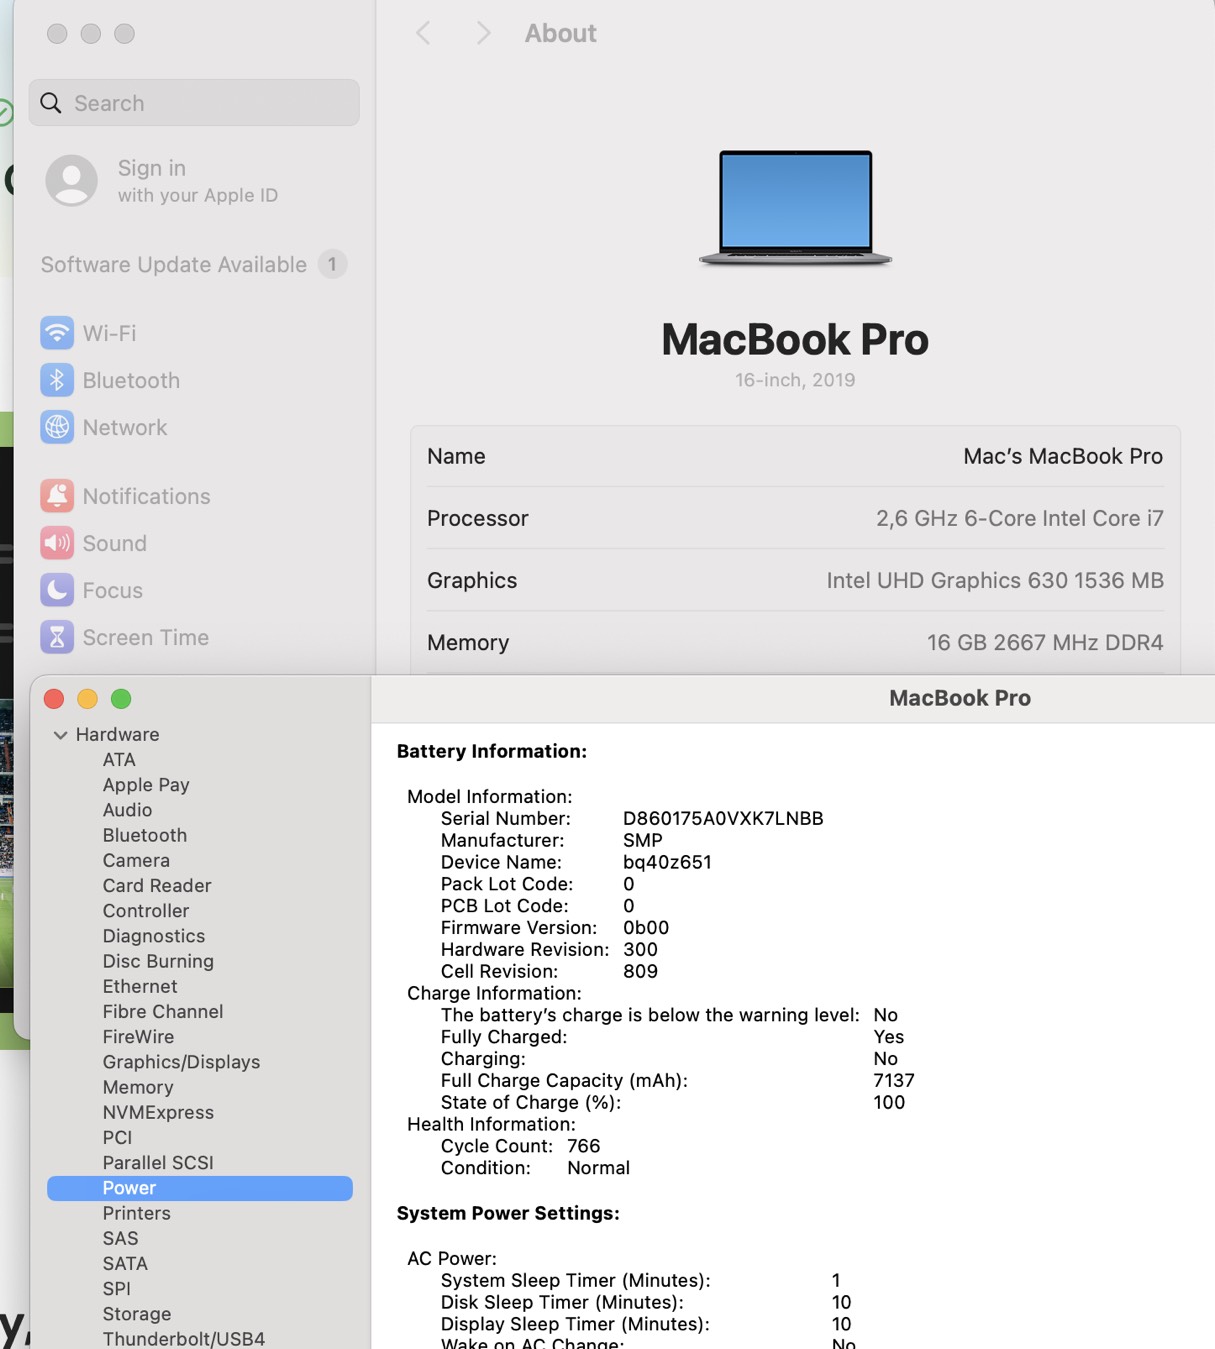Select Memory in System Information sidebar
This screenshot has height=1349, width=1215.
point(138,1087)
